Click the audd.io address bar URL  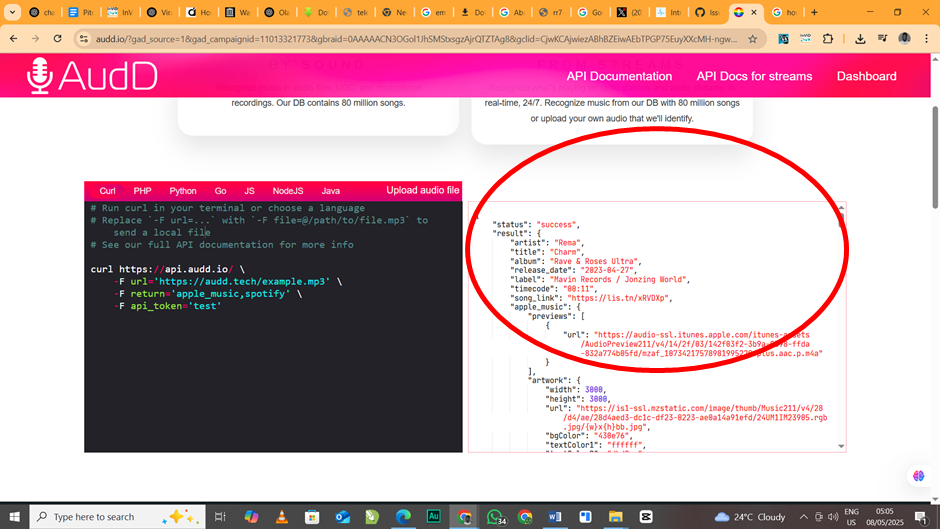(416, 39)
